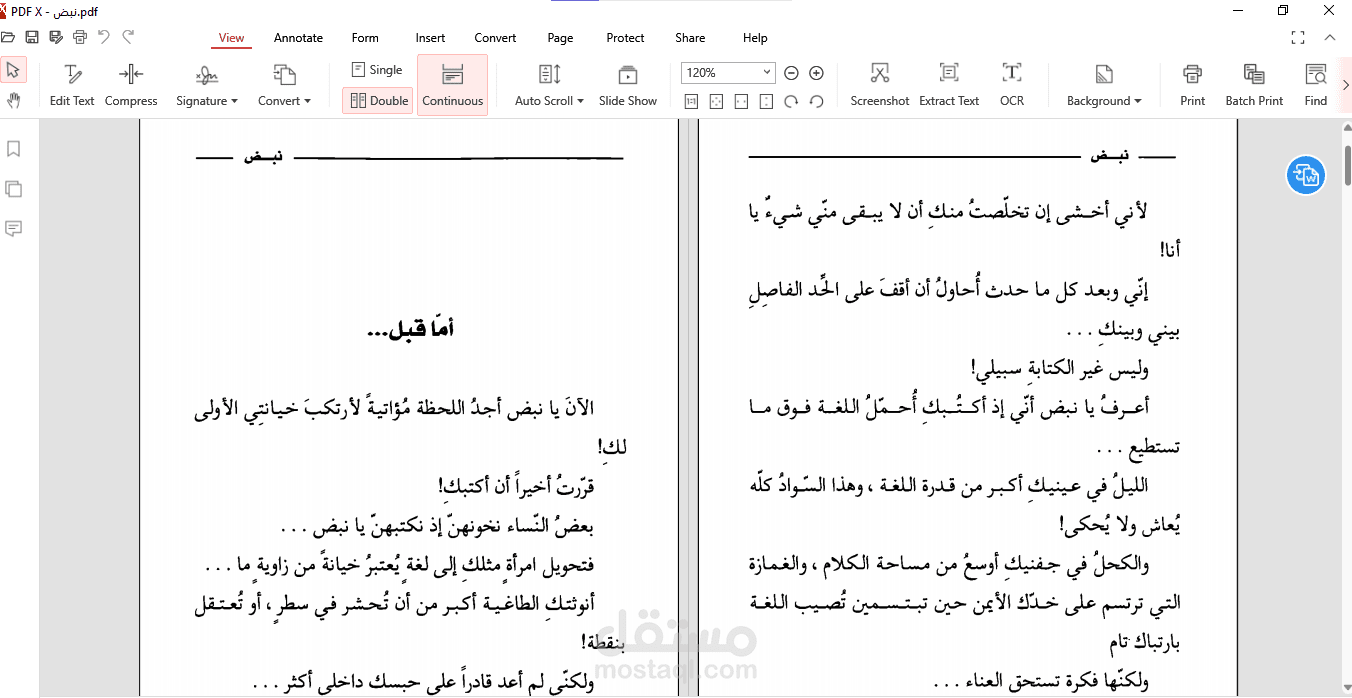The width and height of the screenshot is (1352, 698).
Task: Select the View tab
Action: pos(231,38)
